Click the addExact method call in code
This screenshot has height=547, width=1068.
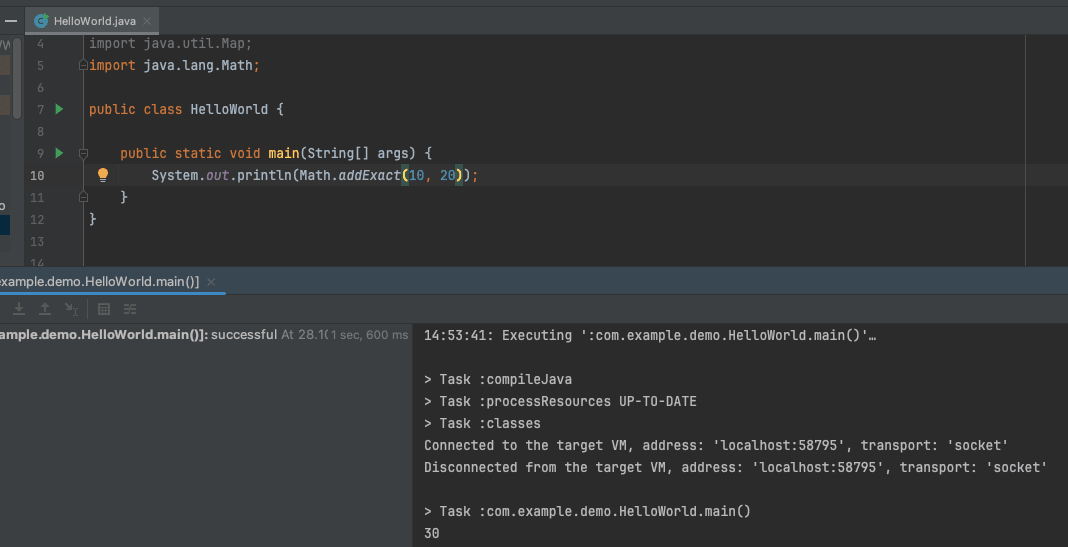(x=370, y=175)
